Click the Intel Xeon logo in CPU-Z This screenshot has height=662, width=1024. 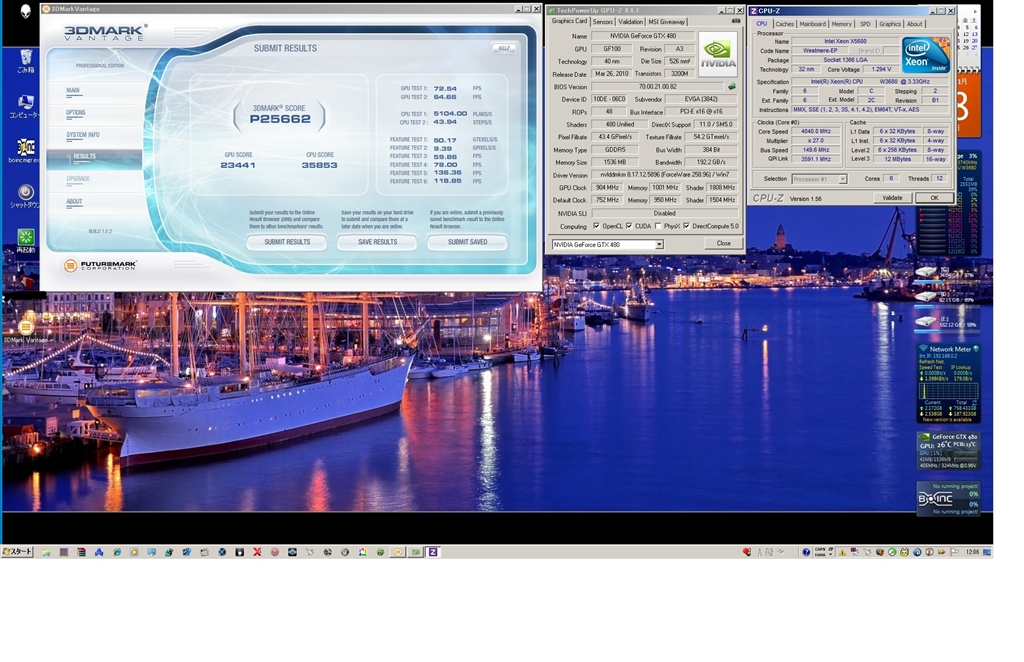coord(926,55)
